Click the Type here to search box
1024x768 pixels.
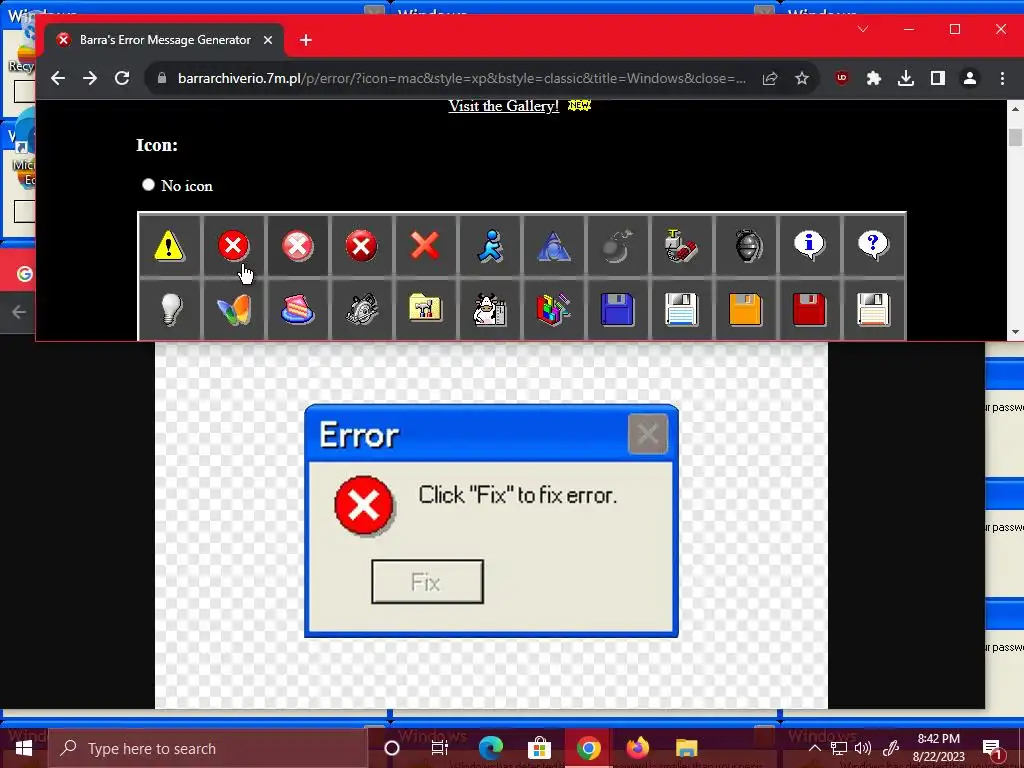point(208,748)
